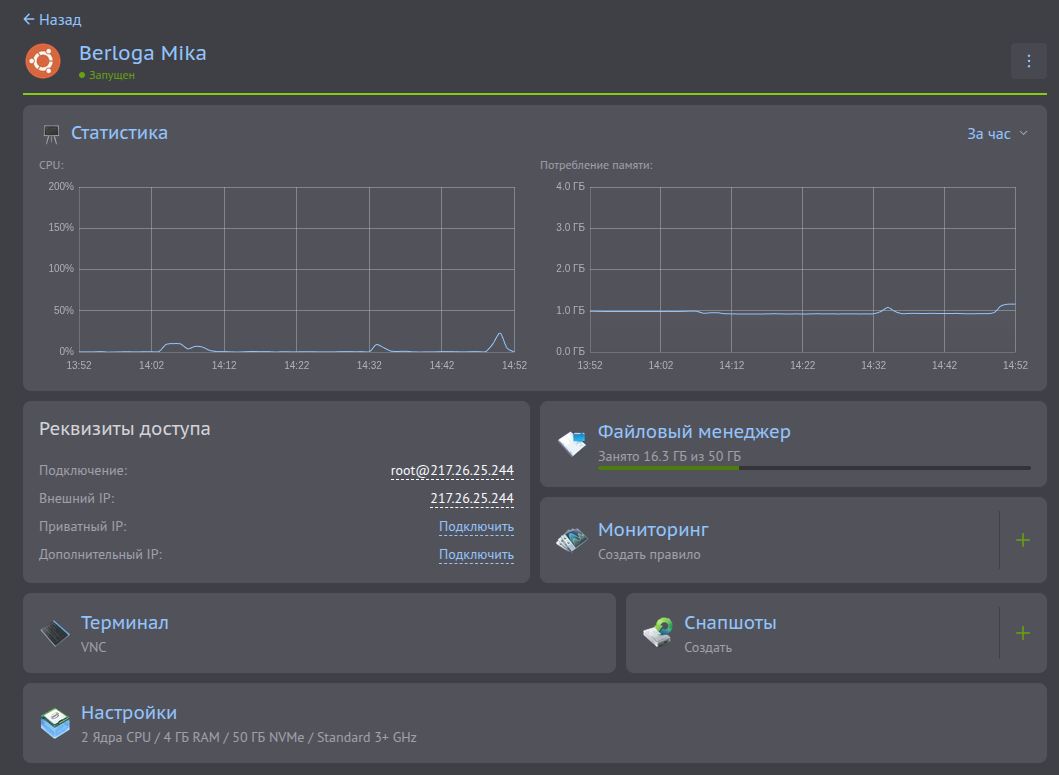Image resolution: width=1059 pixels, height=775 pixels.
Task: Copy the connection string root@217.26.25.244
Action: 452,470
